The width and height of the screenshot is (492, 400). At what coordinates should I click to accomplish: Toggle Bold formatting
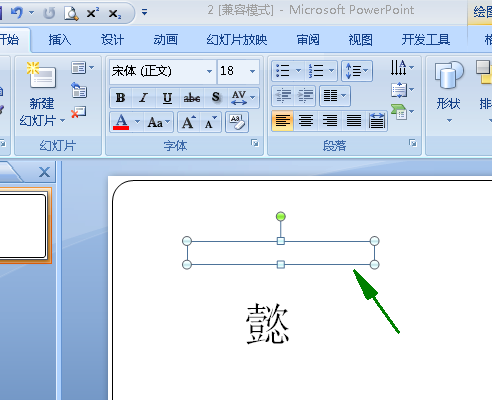pos(120,98)
